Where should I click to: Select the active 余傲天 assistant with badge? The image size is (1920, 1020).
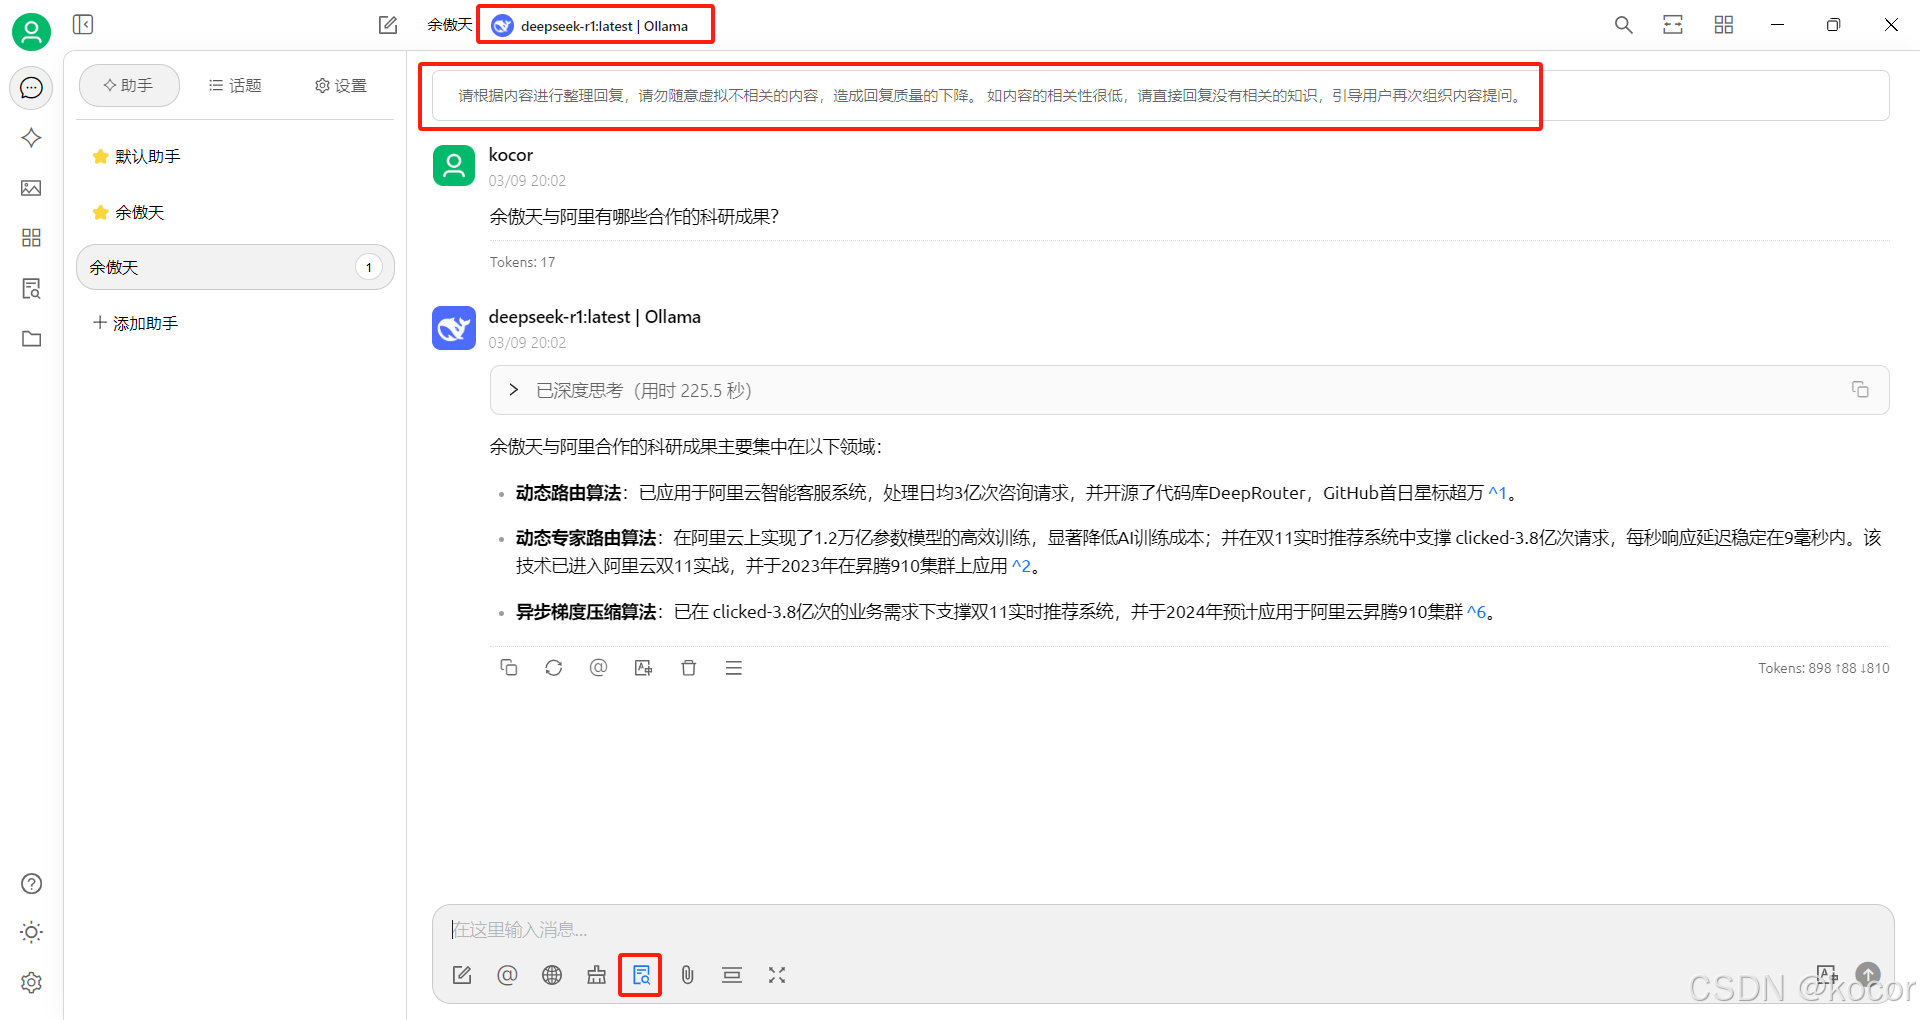point(236,268)
